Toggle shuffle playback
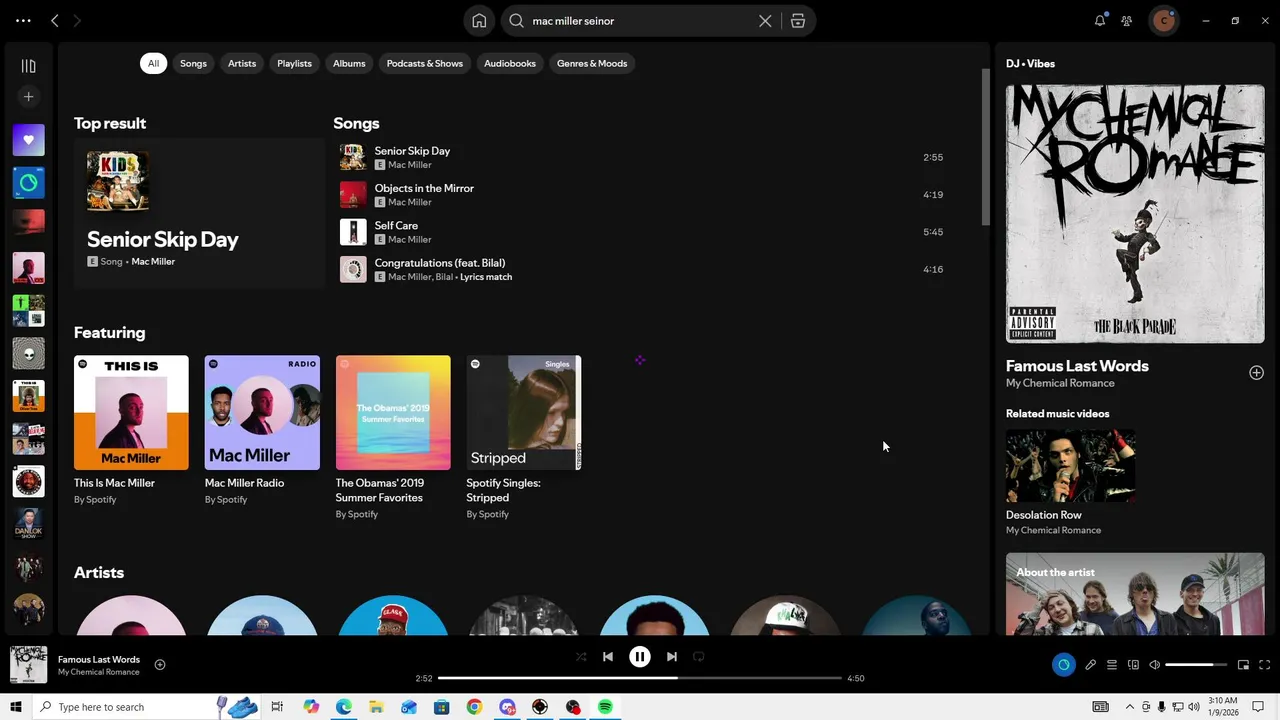Image resolution: width=1280 pixels, height=720 pixels. click(581, 657)
